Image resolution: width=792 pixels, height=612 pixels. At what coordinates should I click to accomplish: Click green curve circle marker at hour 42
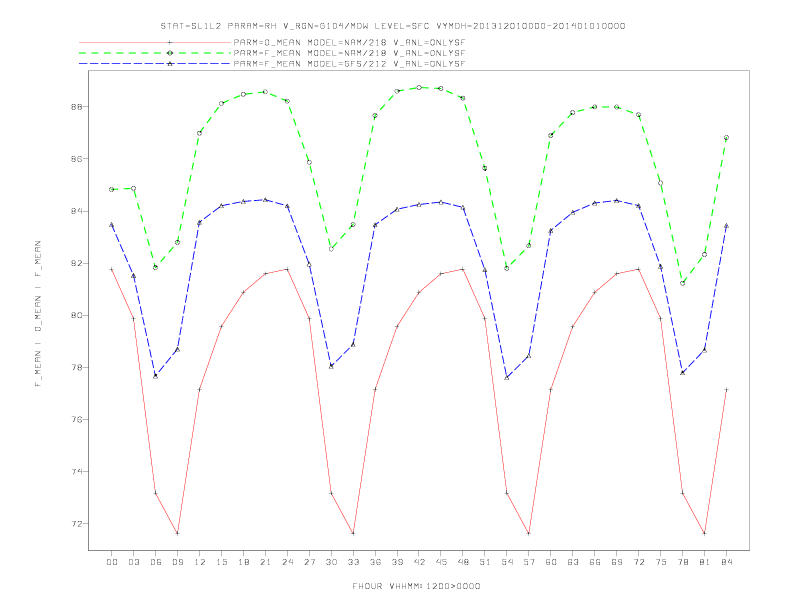coord(419,87)
